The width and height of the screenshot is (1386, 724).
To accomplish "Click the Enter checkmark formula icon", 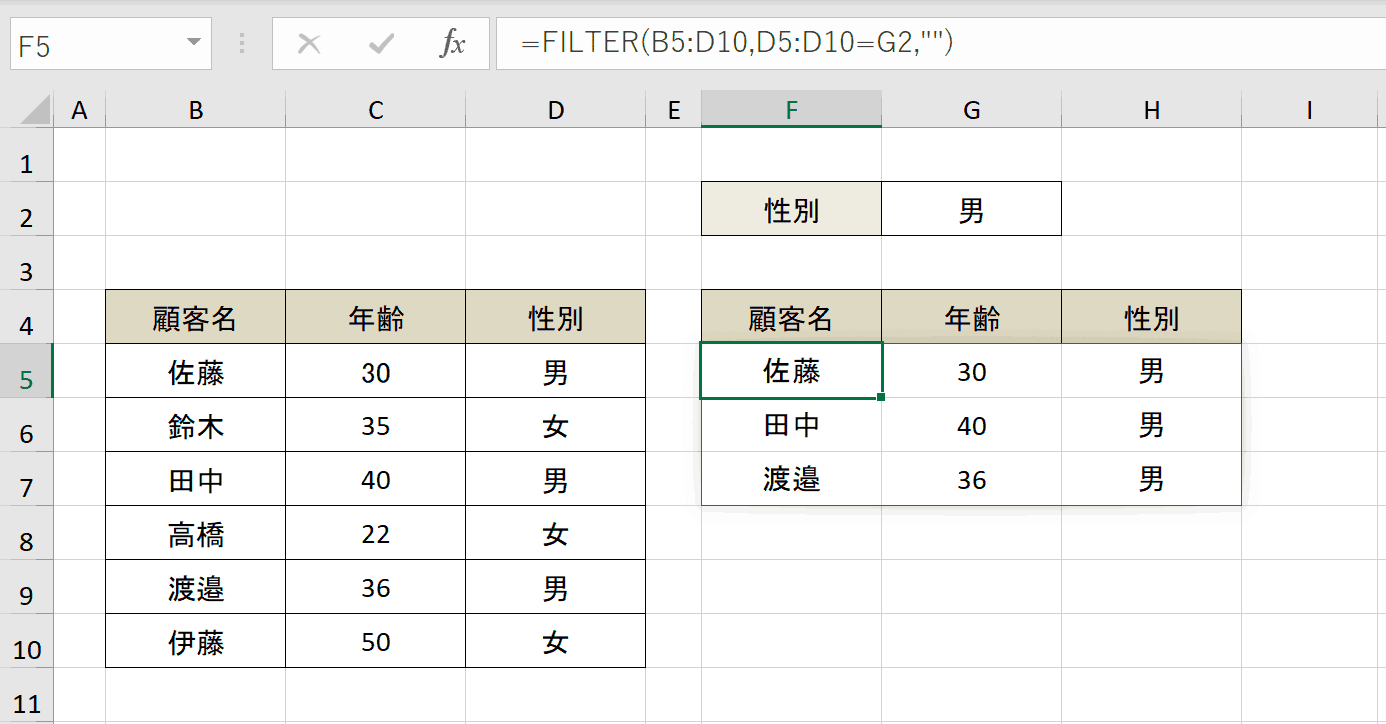I will click(x=381, y=44).
